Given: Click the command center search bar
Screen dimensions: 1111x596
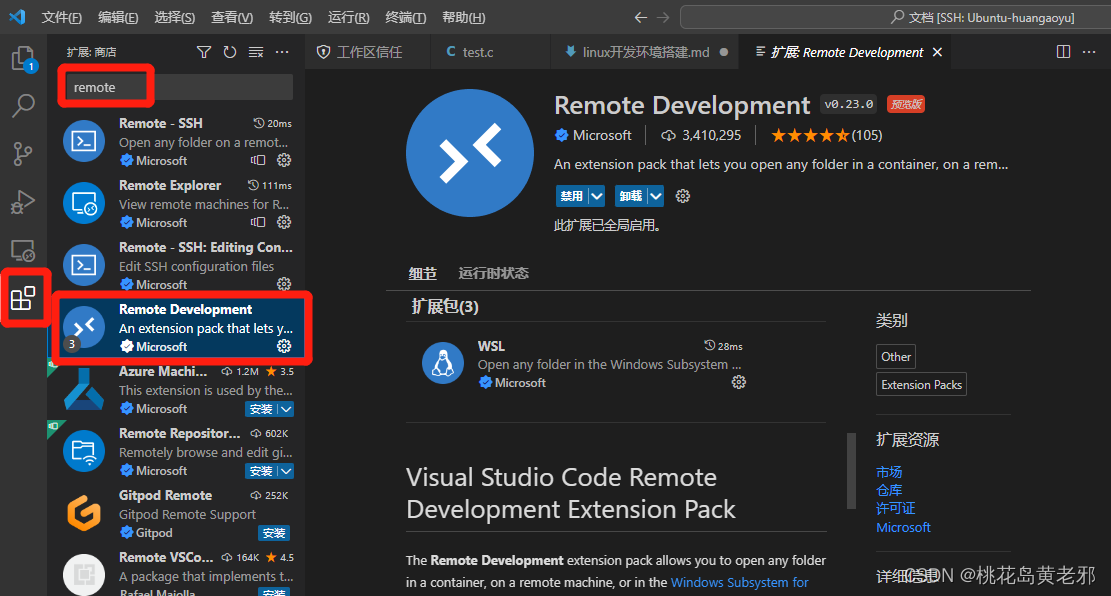Looking at the screenshot, I should 896,17.
